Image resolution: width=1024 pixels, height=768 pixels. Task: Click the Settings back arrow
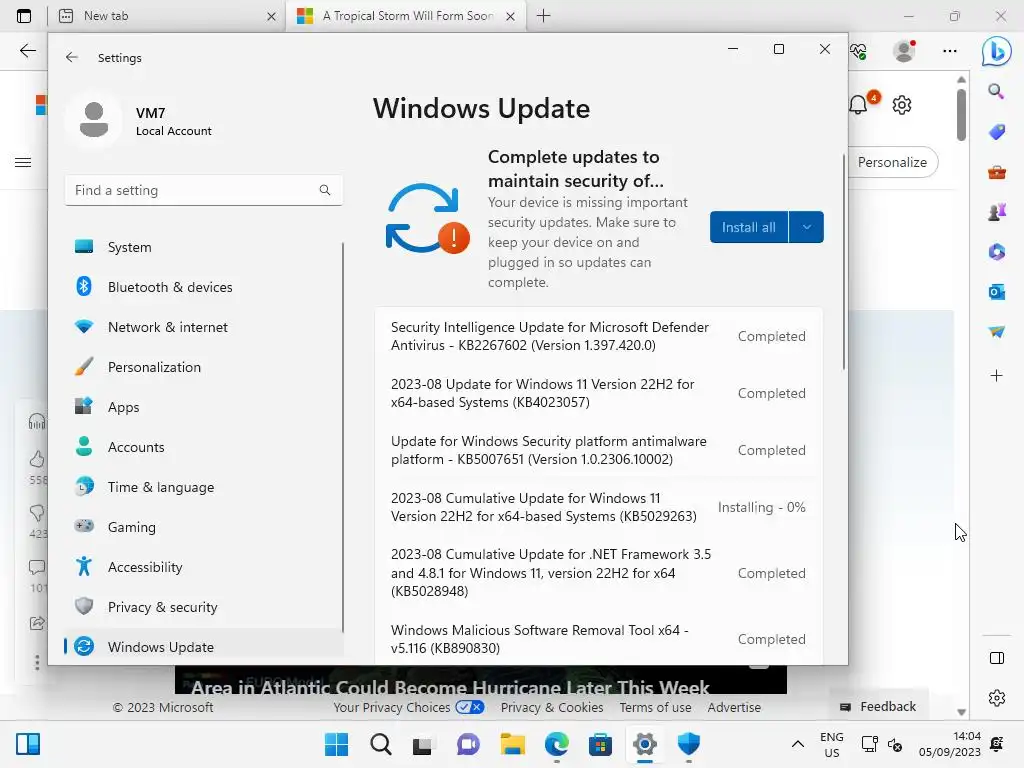pos(72,57)
